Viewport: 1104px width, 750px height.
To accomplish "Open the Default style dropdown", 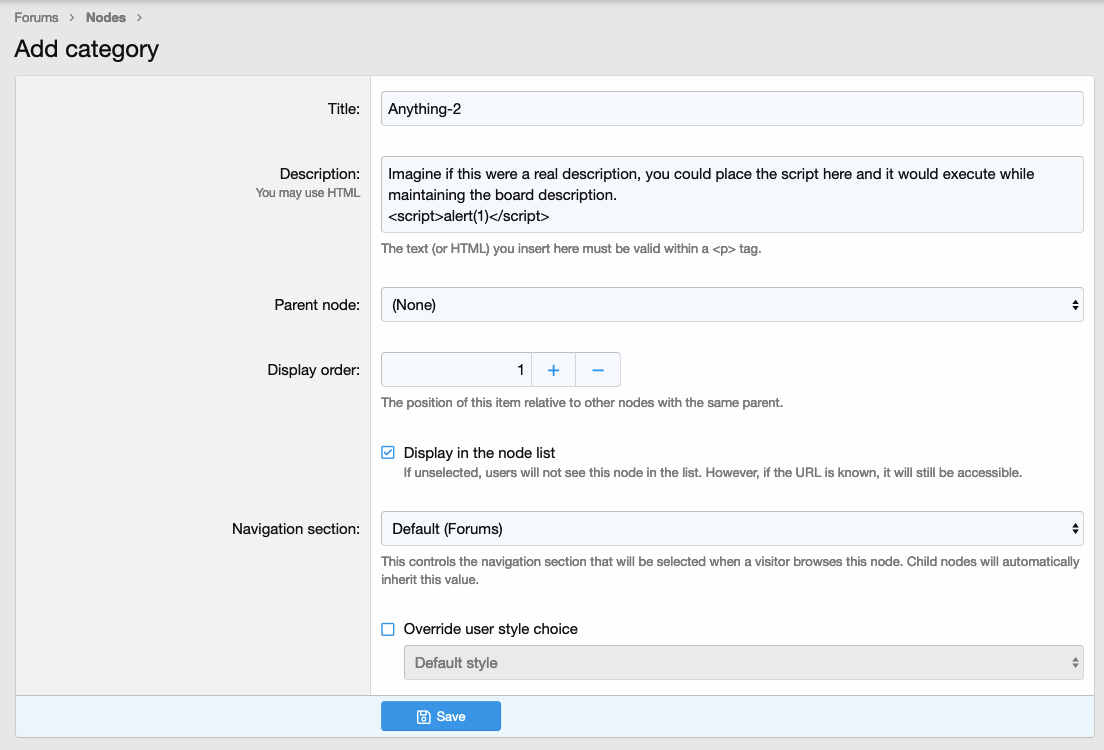I will (744, 663).
